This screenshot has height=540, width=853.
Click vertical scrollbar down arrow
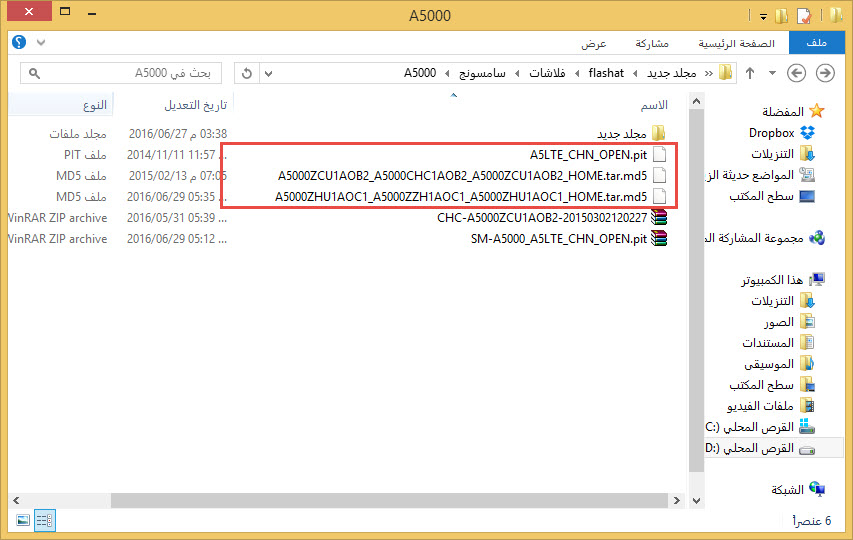tap(696, 500)
